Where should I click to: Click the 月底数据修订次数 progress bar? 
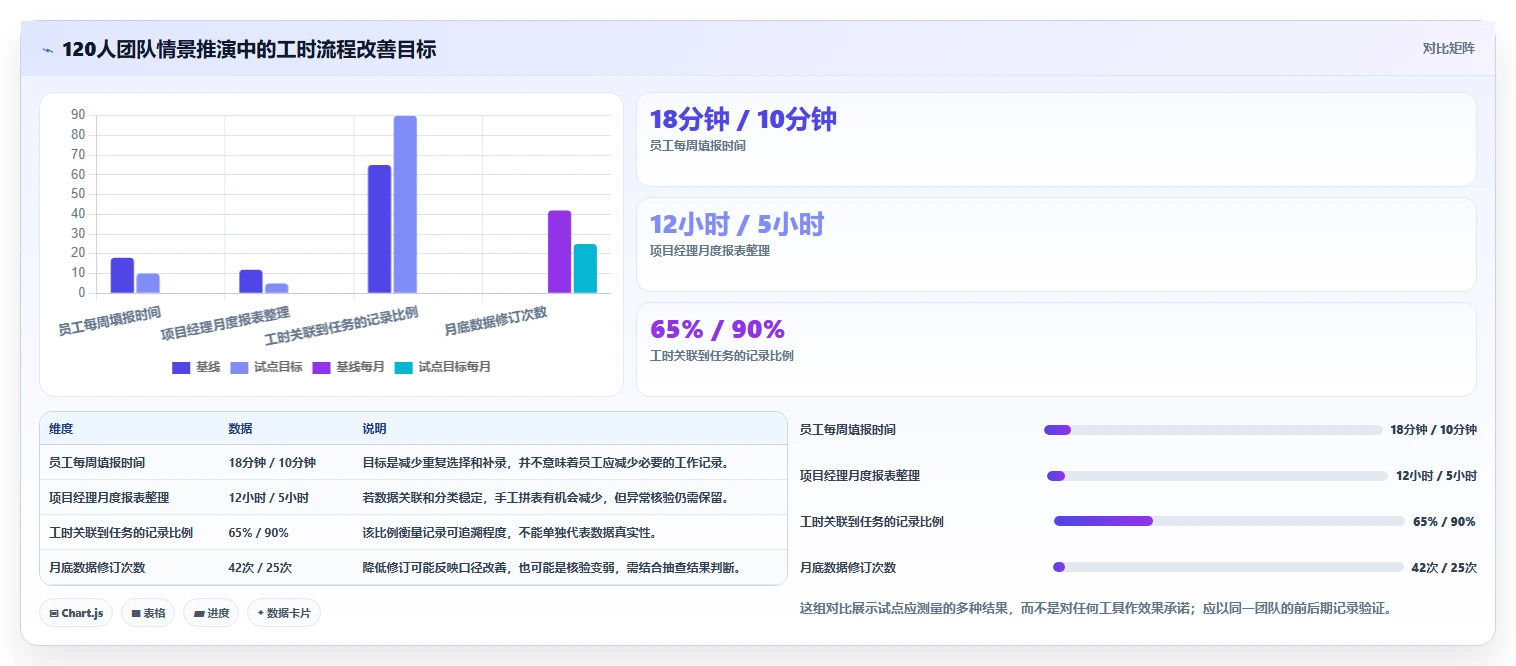pos(1228,567)
